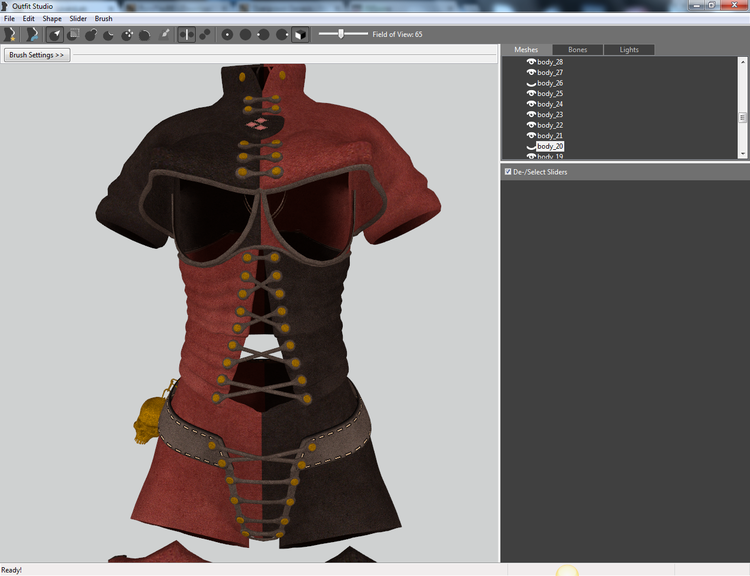Hide the body_28 mesh
This screenshot has height=576, width=750.
coord(531,62)
